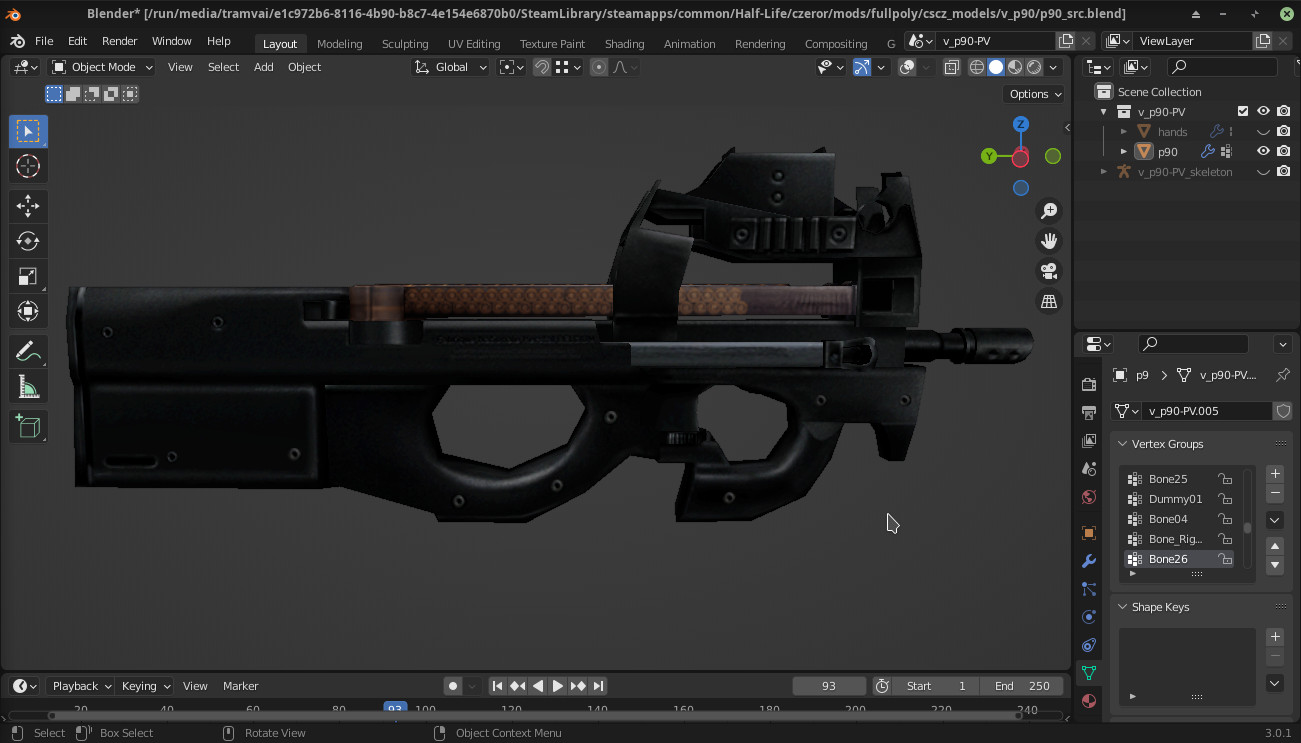
Task: Select the Annotate tool
Action: tap(27, 350)
